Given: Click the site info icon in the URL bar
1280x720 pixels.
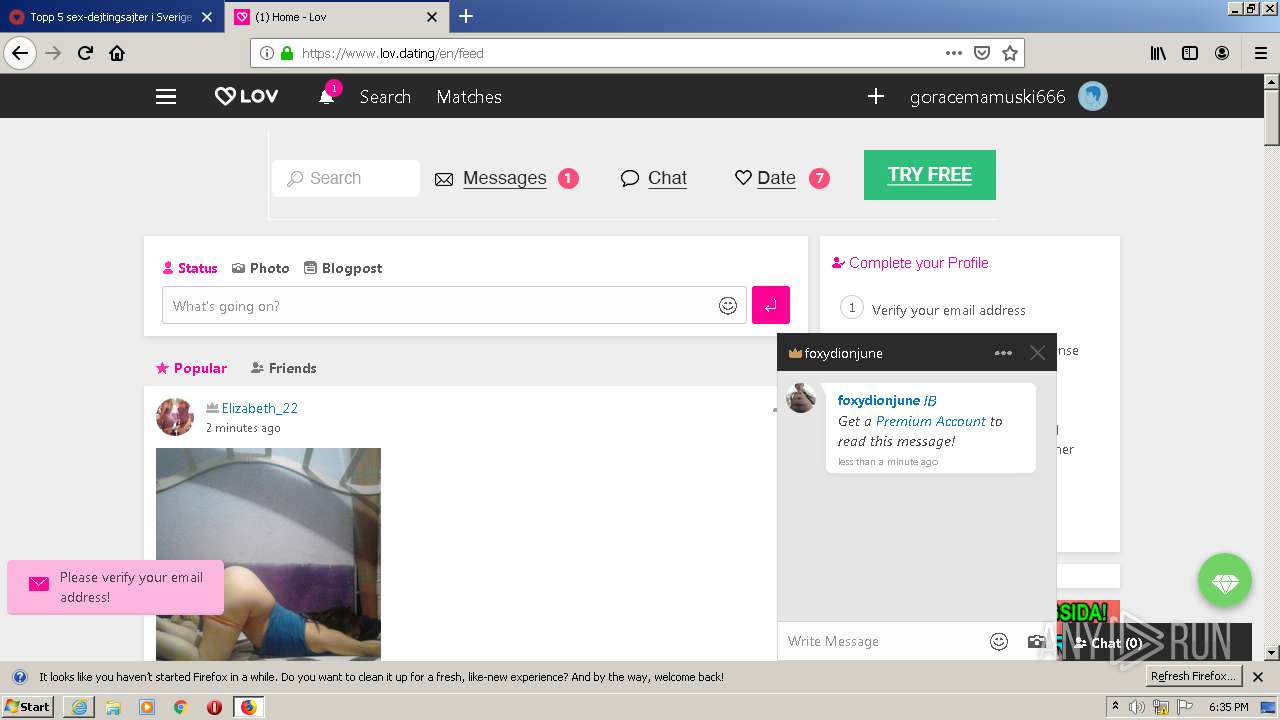Looking at the screenshot, I should [266, 53].
